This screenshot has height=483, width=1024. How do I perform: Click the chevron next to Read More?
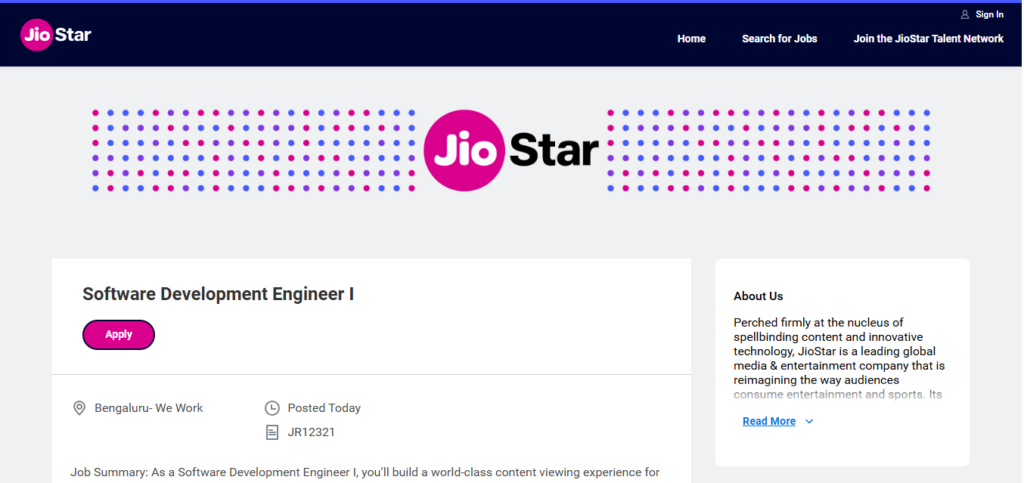[x=809, y=422]
